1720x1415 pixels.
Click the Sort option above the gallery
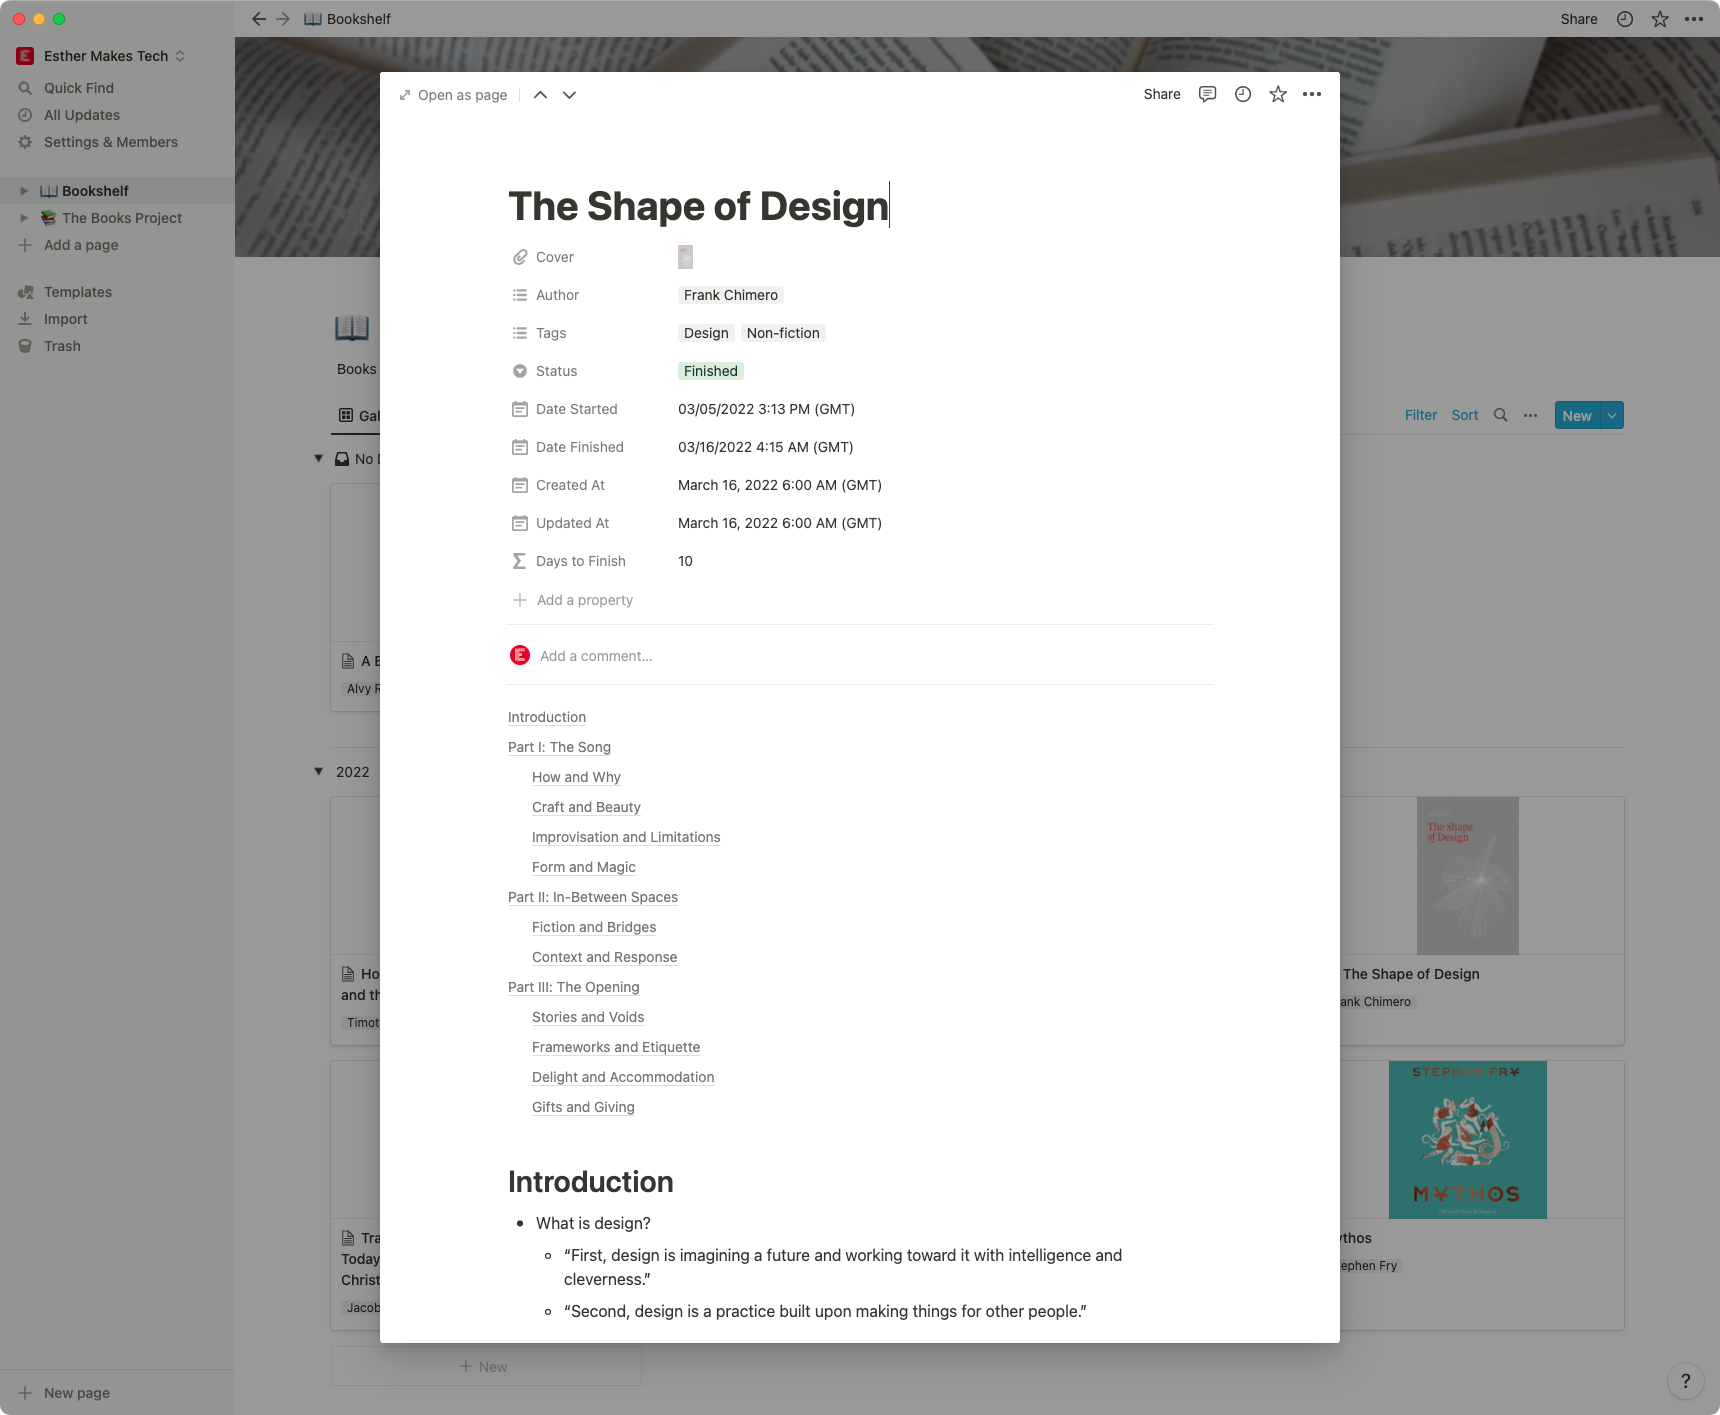[x=1464, y=415]
